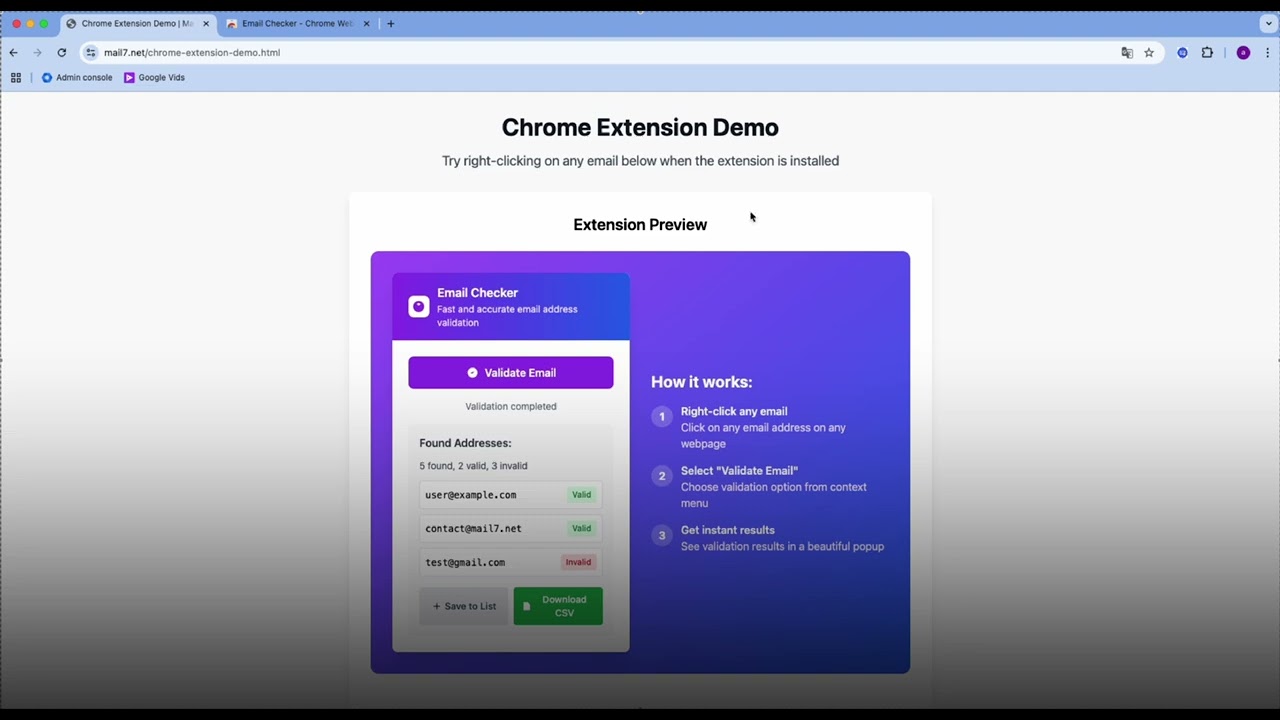Click the Save to List button

tap(464, 606)
